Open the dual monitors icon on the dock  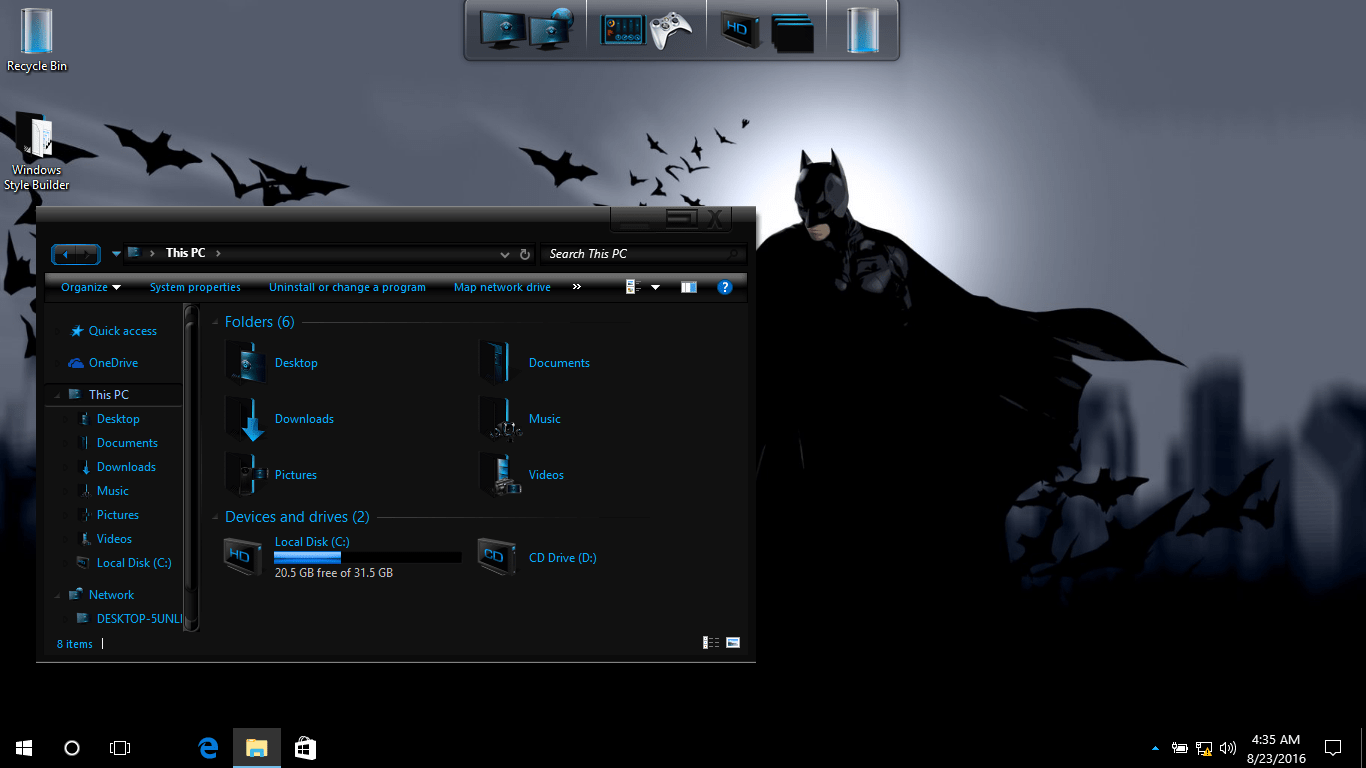pos(520,28)
